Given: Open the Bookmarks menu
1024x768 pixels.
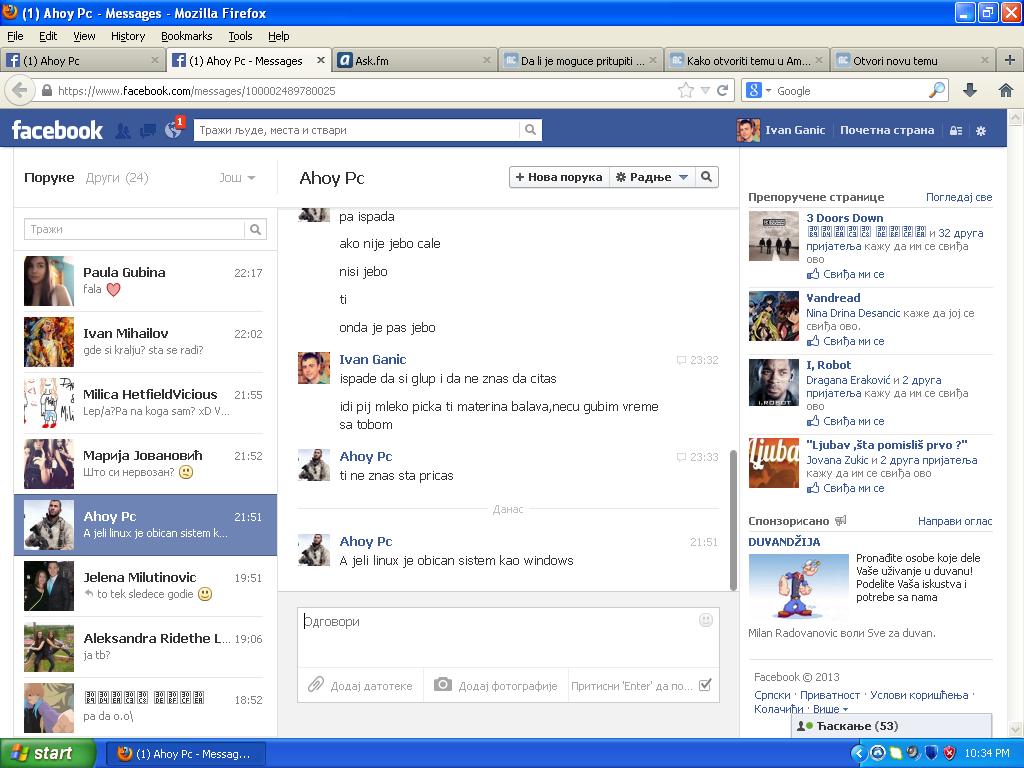Looking at the screenshot, I should point(187,36).
